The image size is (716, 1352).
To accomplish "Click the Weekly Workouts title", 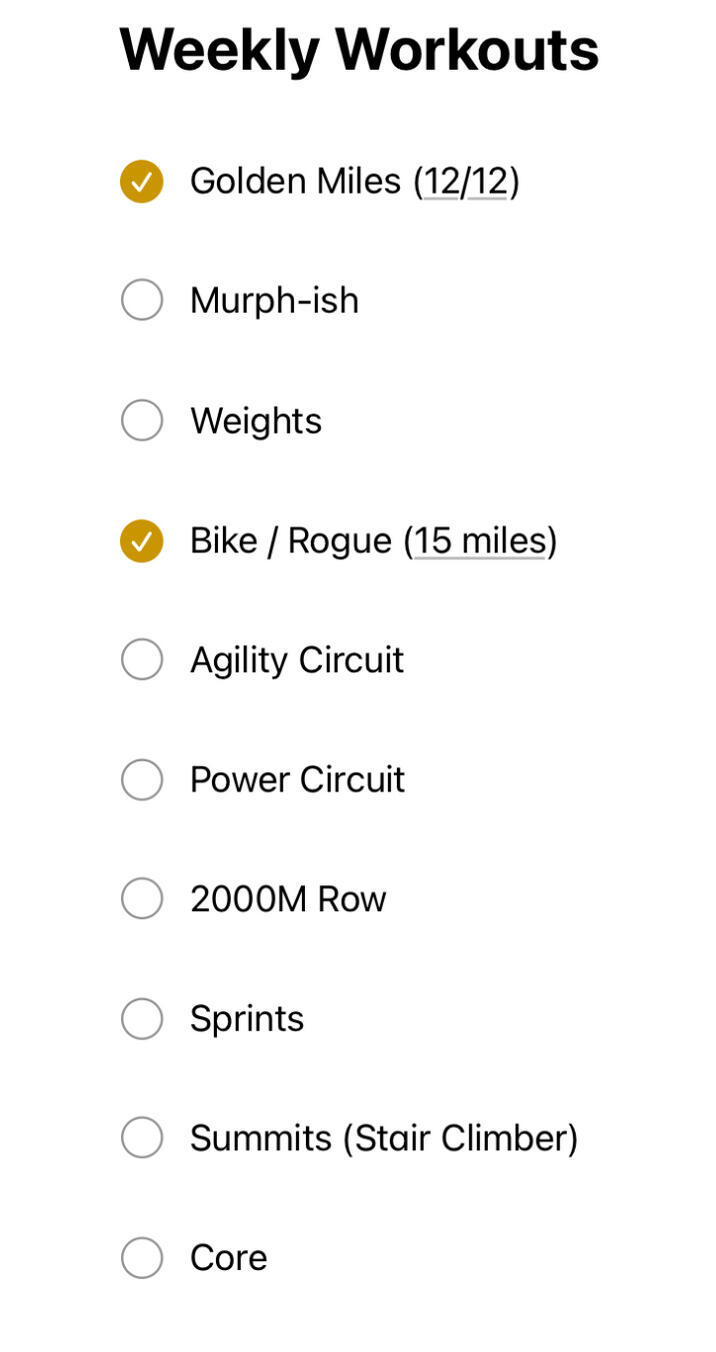I will (x=358, y=48).
